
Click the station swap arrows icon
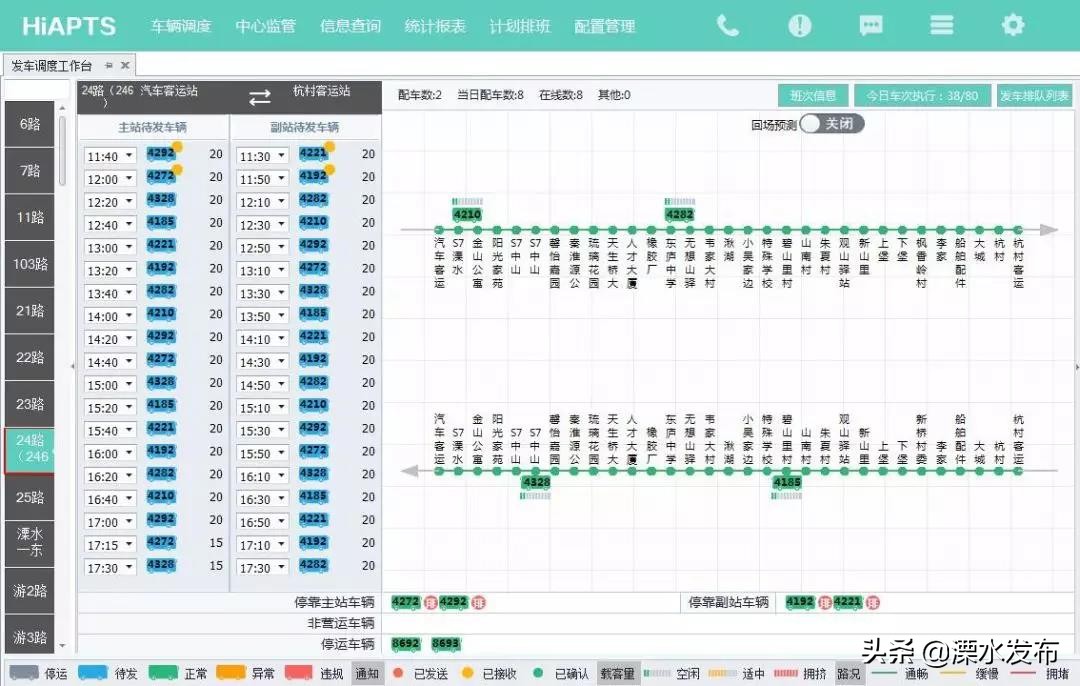[x=259, y=97]
